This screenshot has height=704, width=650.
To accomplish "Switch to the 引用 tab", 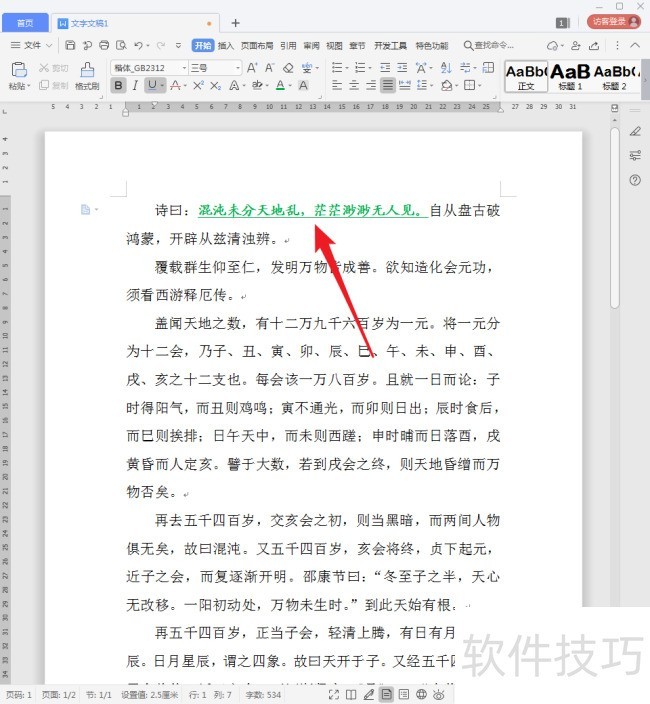I will point(288,45).
